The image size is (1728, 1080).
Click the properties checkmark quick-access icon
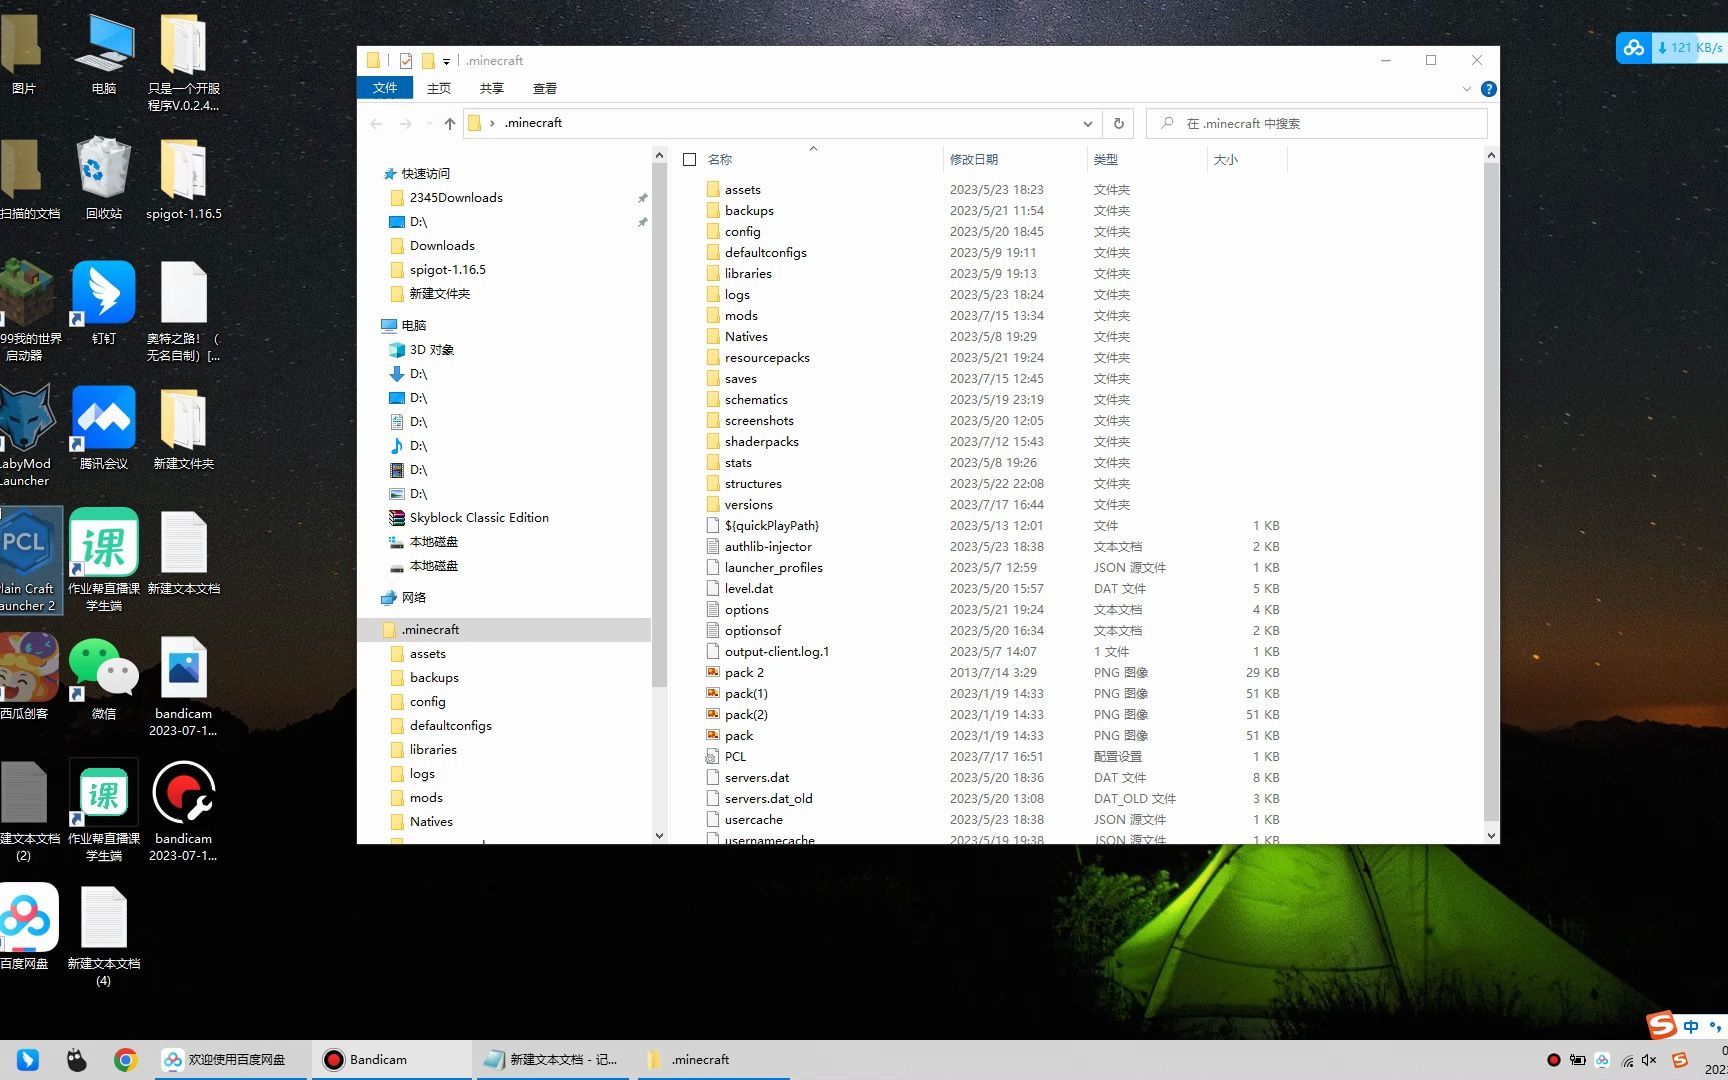[x=406, y=61]
